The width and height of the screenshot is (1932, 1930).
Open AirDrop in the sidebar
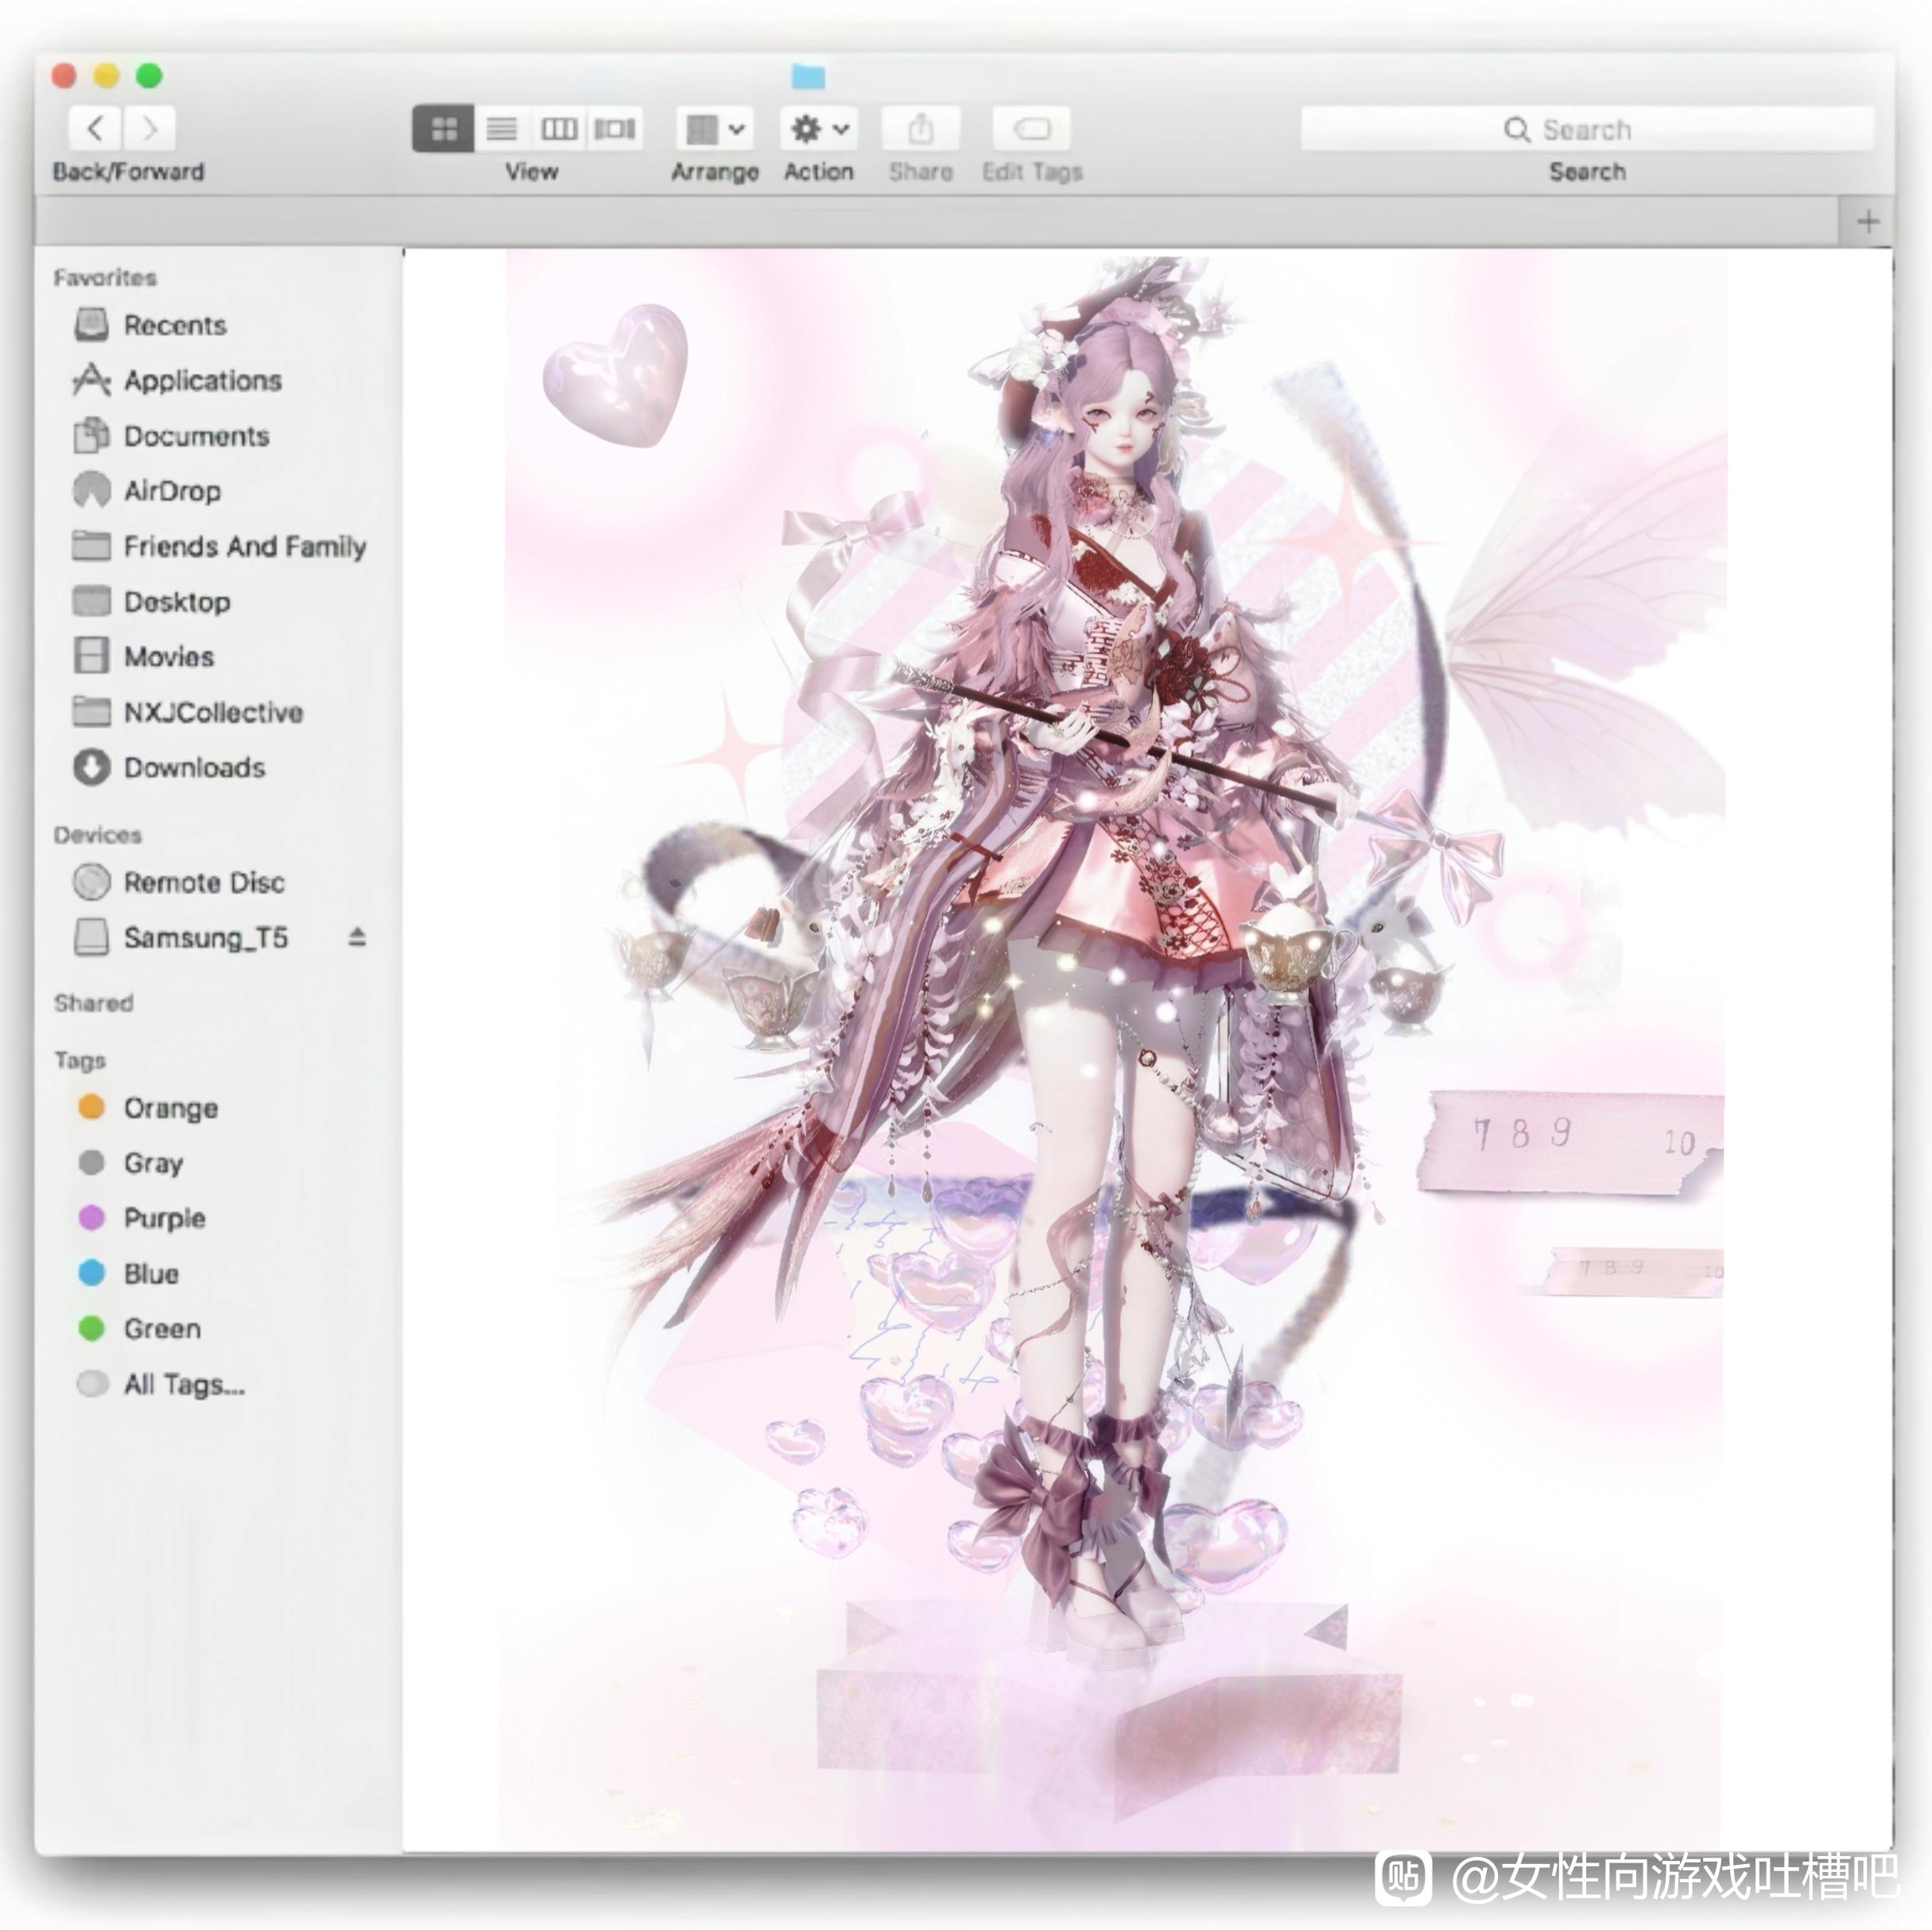[x=147, y=491]
